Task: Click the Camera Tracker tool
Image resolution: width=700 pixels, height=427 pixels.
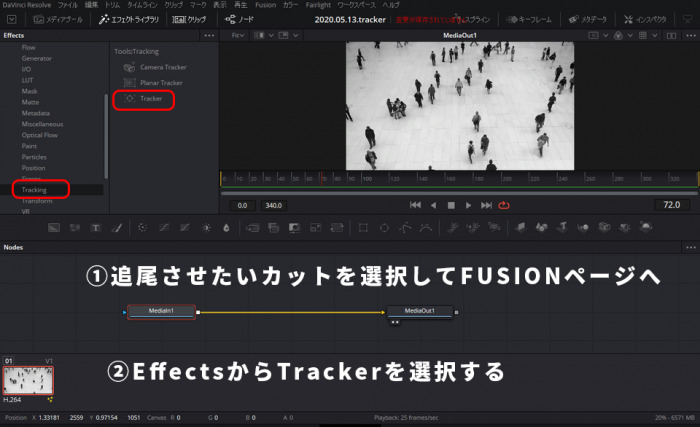Action: click(x=154, y=67)
